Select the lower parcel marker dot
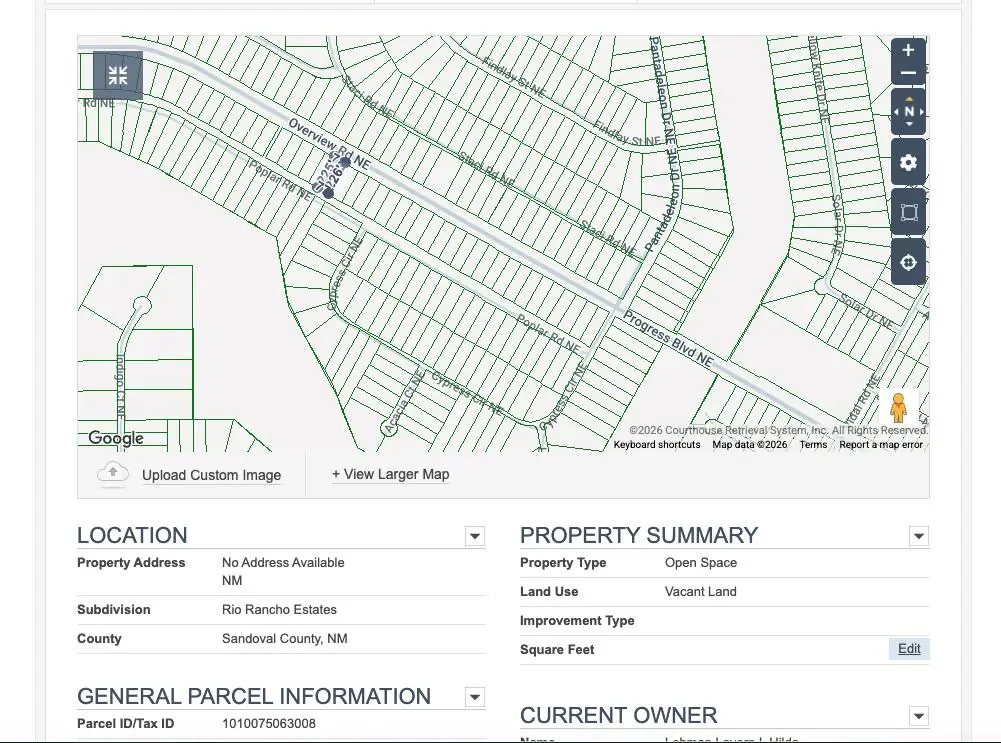 328,193
